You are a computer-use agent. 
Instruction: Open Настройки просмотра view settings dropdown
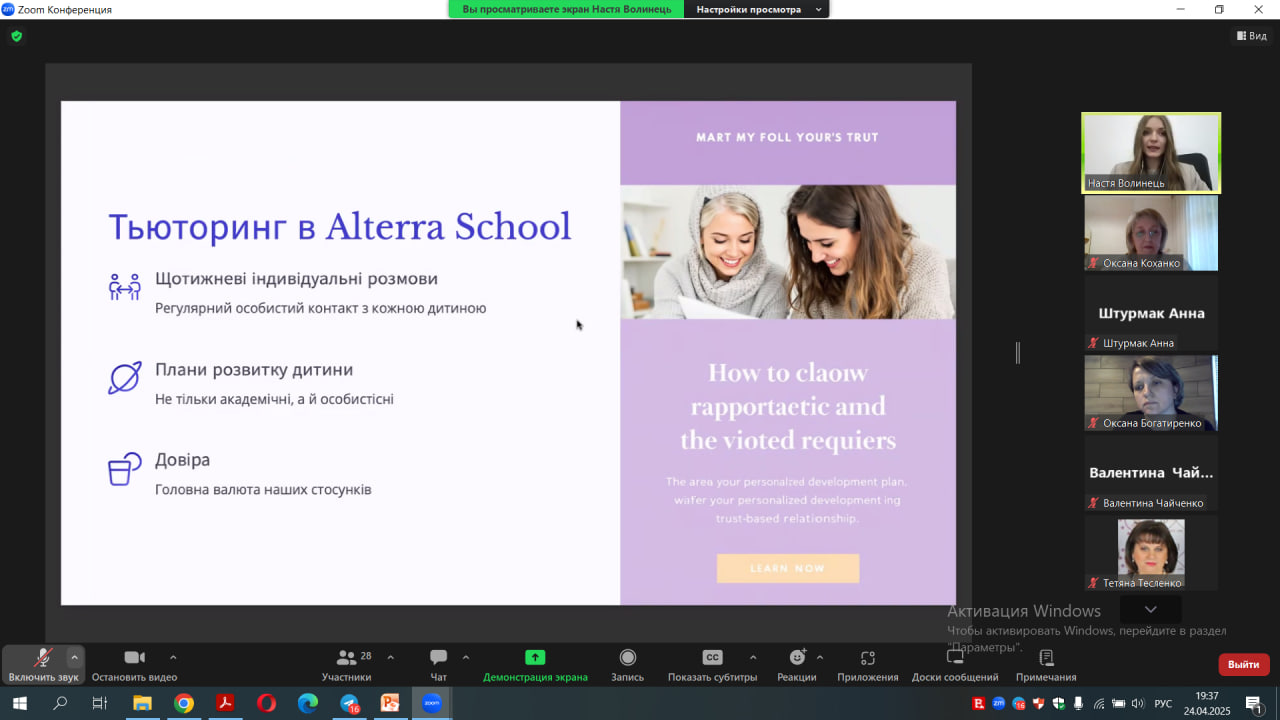757,9
